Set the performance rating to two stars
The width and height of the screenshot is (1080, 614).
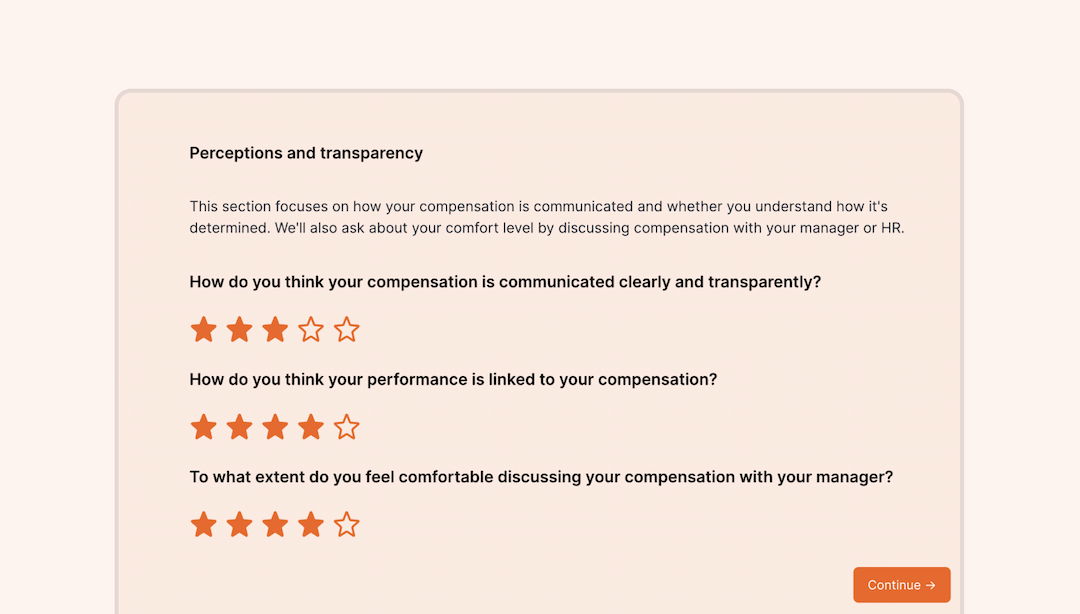239,427
